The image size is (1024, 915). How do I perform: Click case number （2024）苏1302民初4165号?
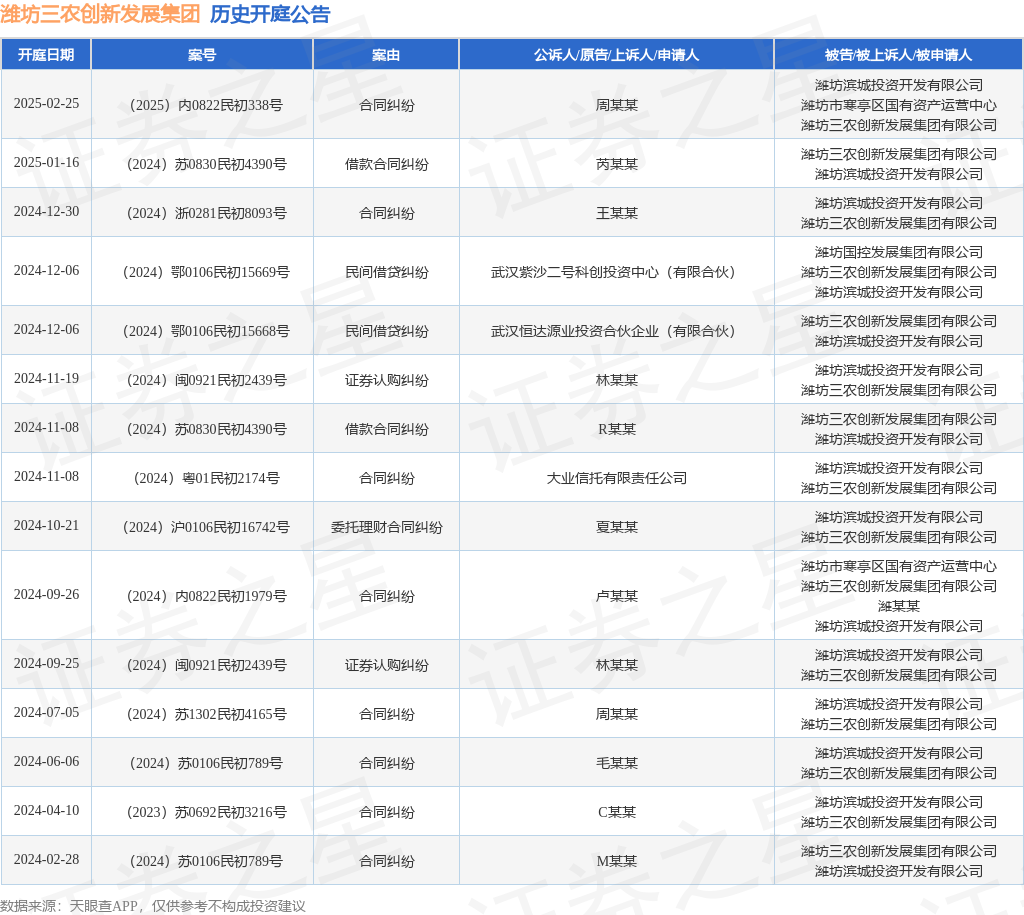[202, 714]
